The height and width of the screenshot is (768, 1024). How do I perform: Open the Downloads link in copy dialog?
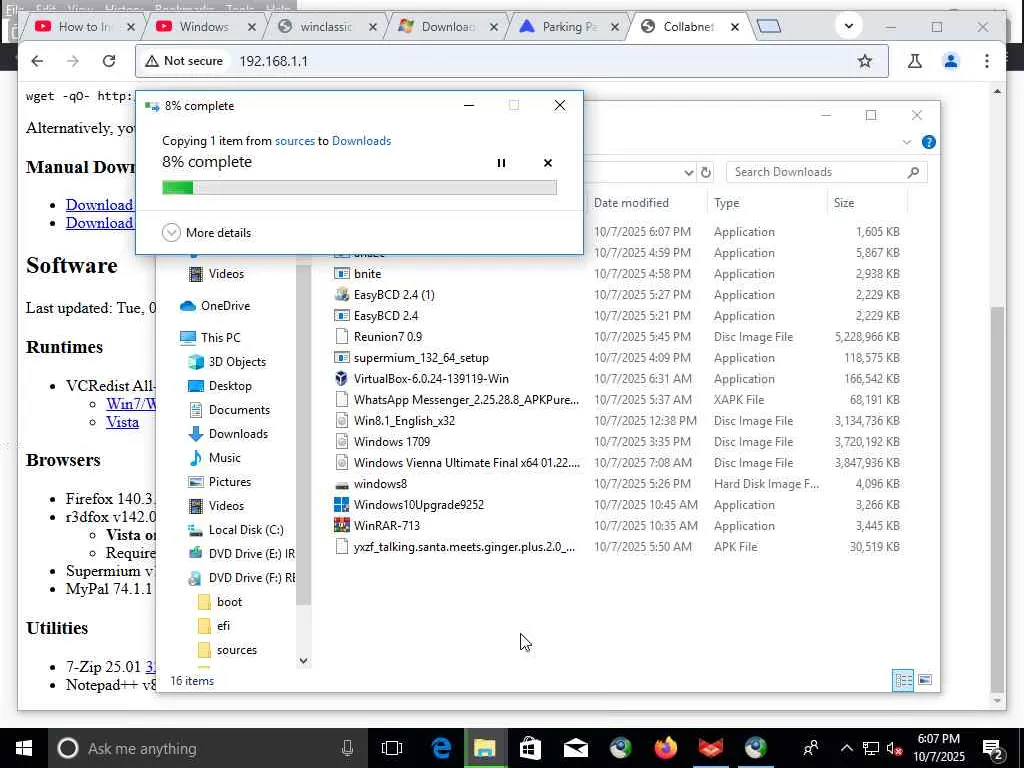click(x=361, y=141)
